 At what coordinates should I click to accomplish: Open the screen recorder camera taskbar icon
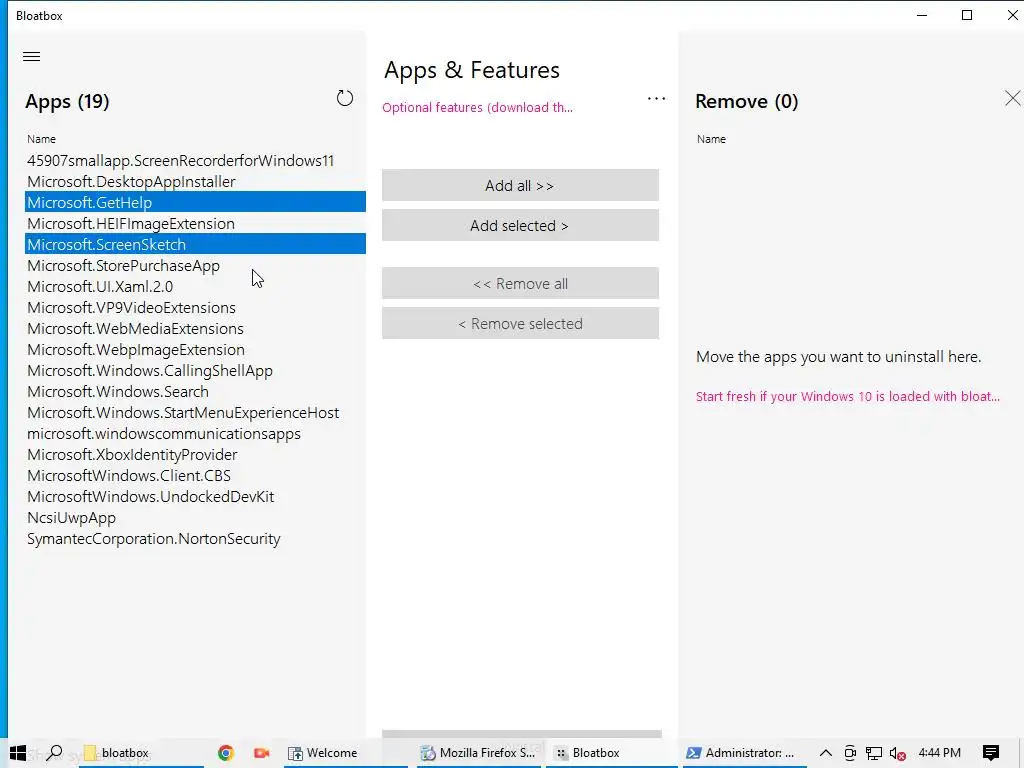[x=262, y=753]
